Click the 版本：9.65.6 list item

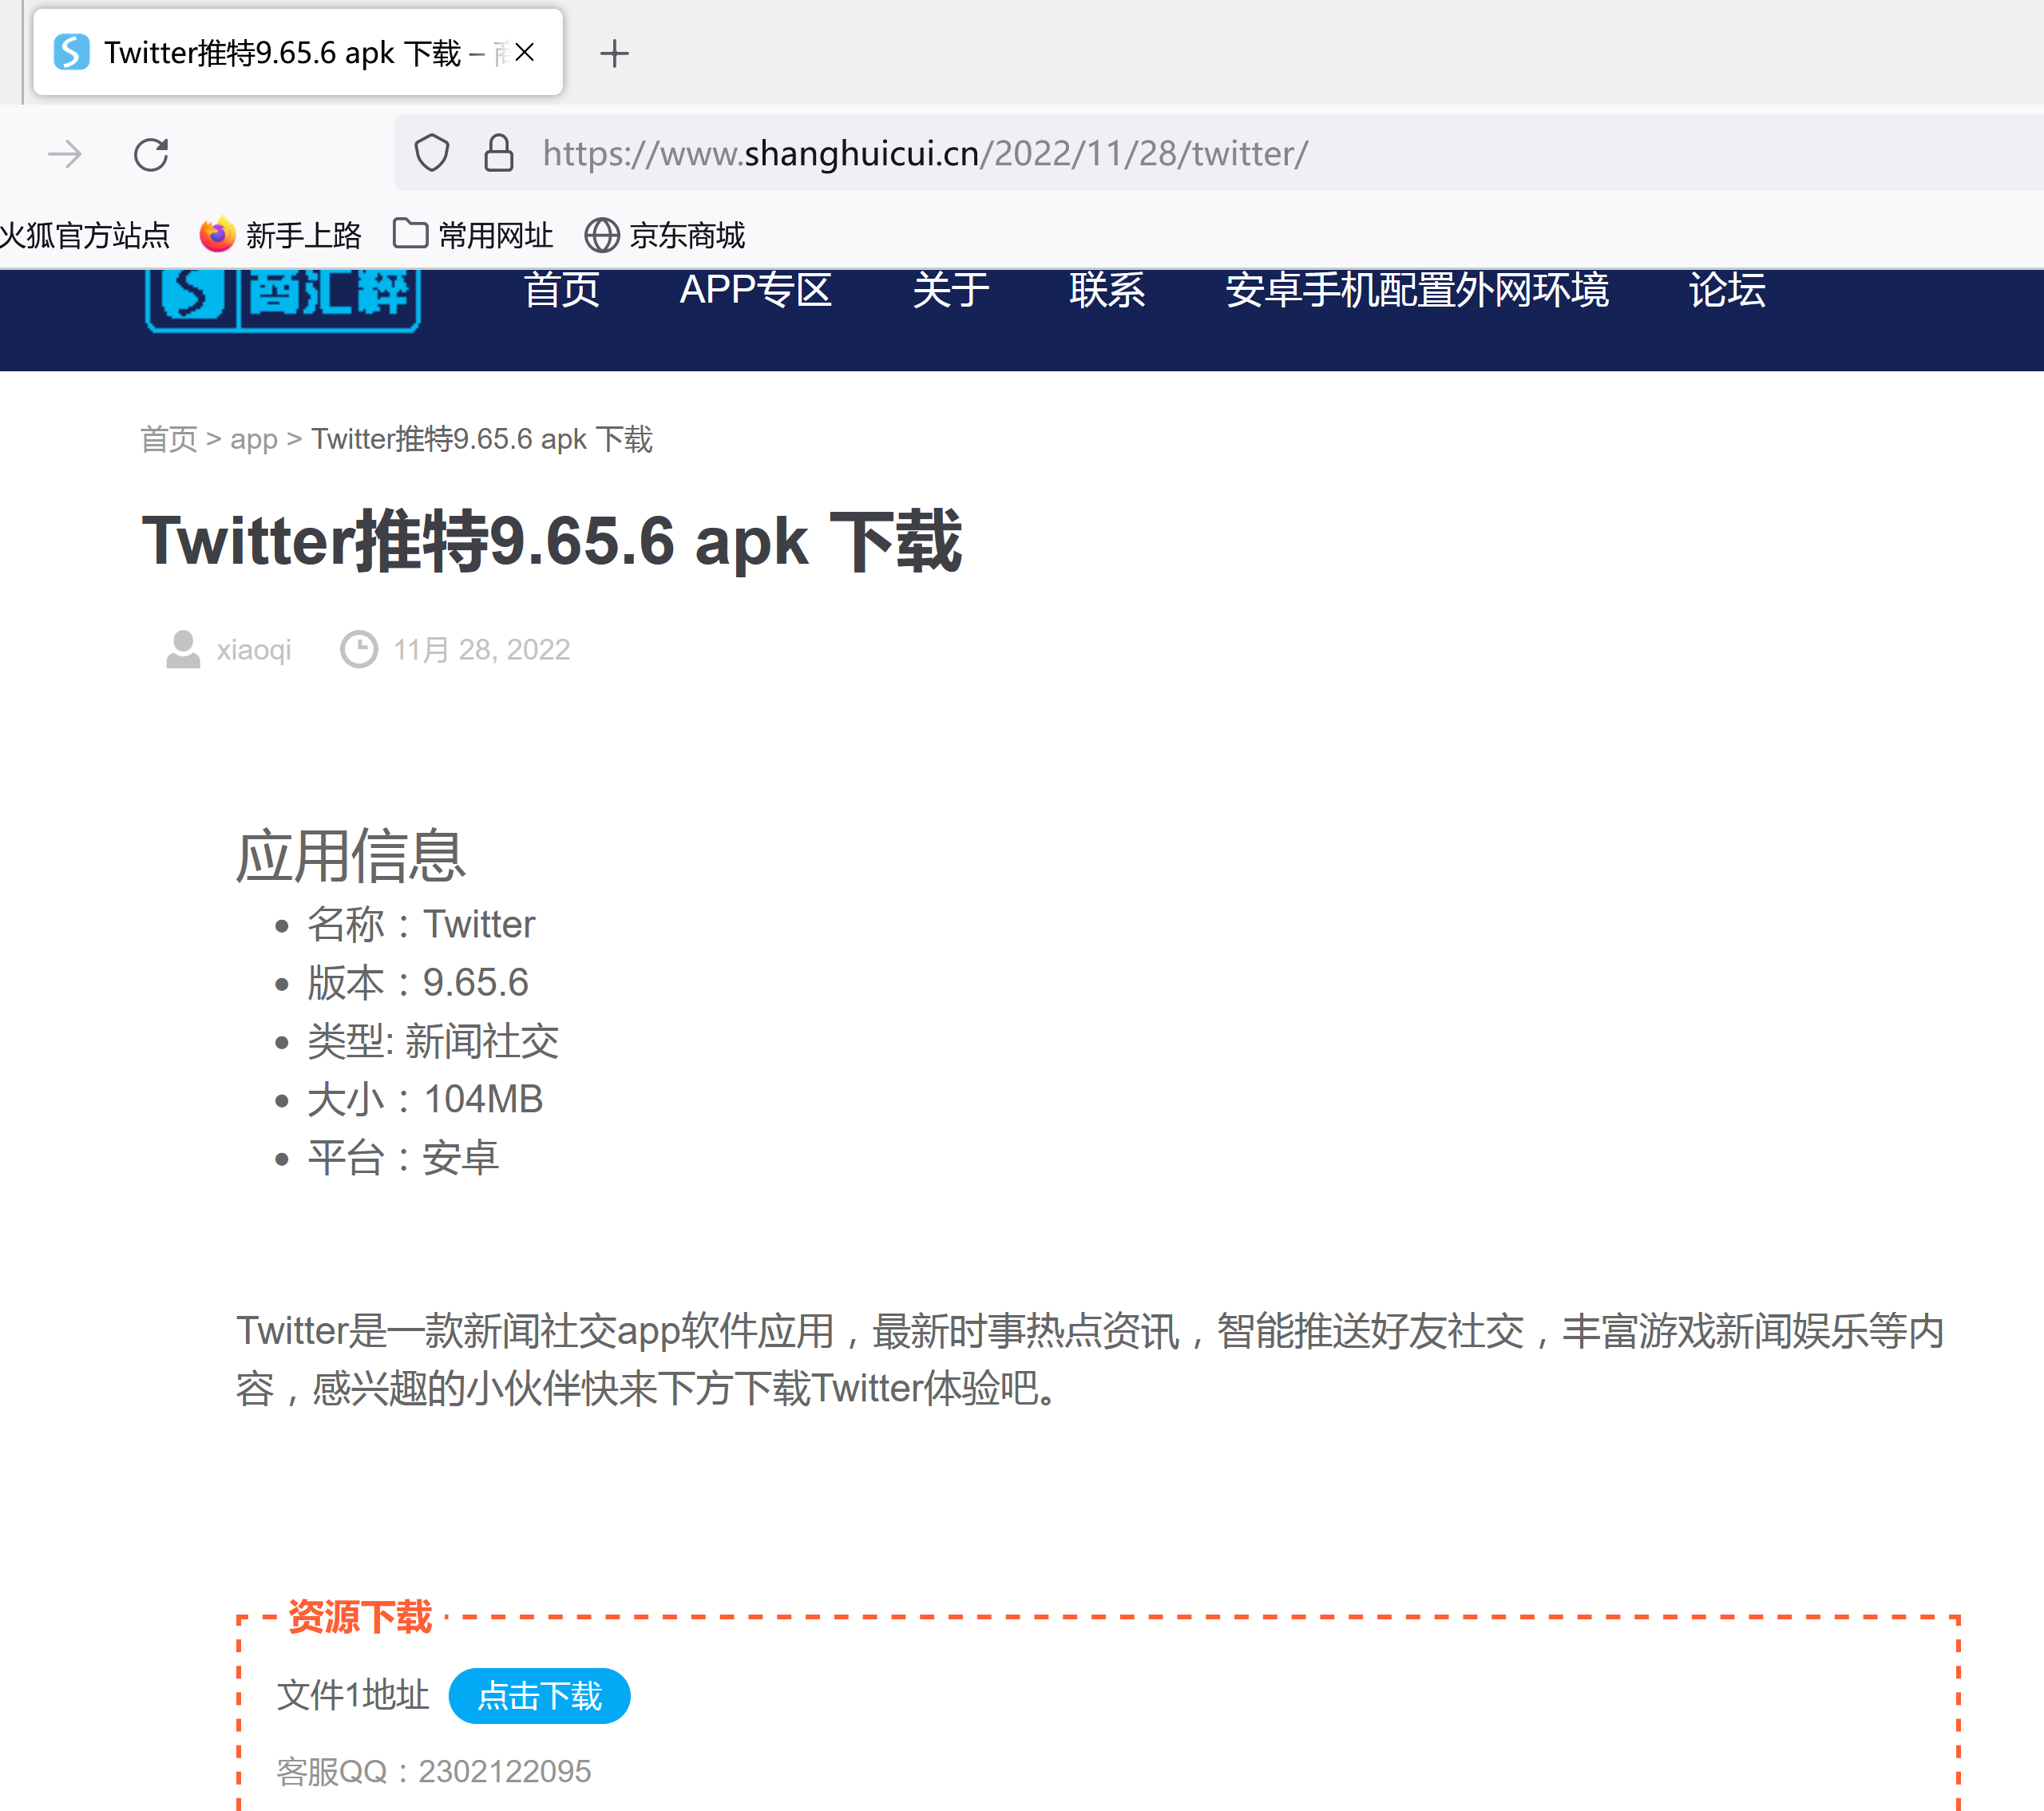click(x=418, y=982)
